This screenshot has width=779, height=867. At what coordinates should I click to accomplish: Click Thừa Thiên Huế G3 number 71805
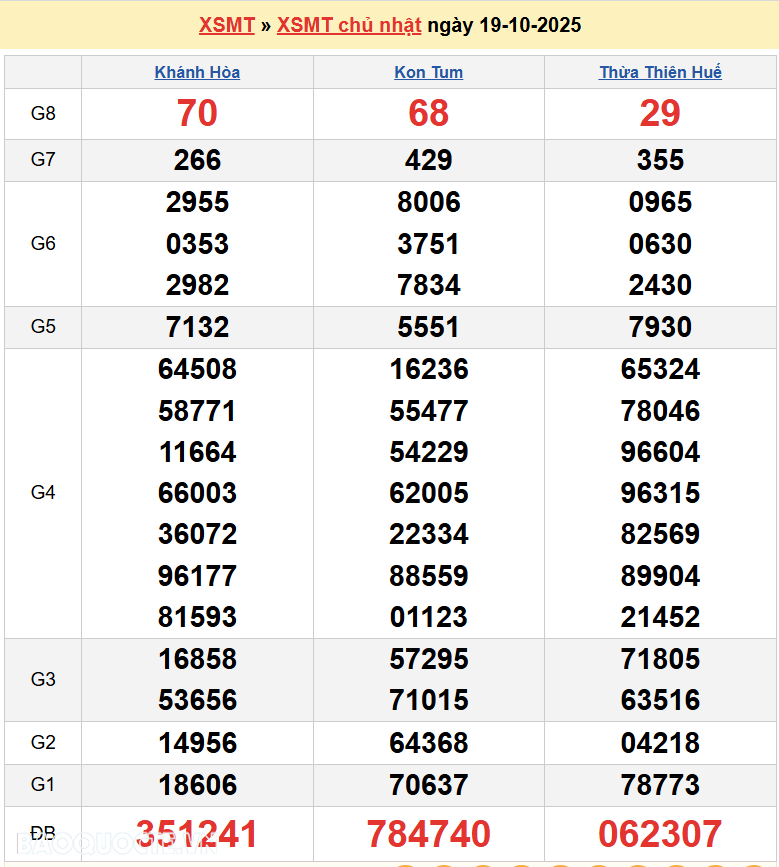660,659
